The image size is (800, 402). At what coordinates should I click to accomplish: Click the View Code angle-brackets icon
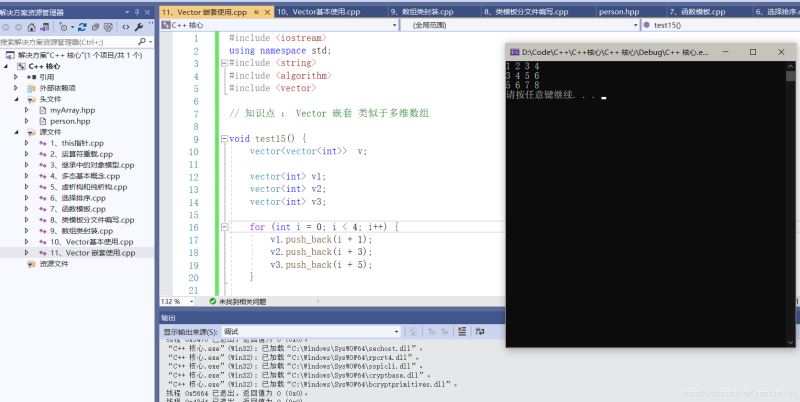pos(126,27)
